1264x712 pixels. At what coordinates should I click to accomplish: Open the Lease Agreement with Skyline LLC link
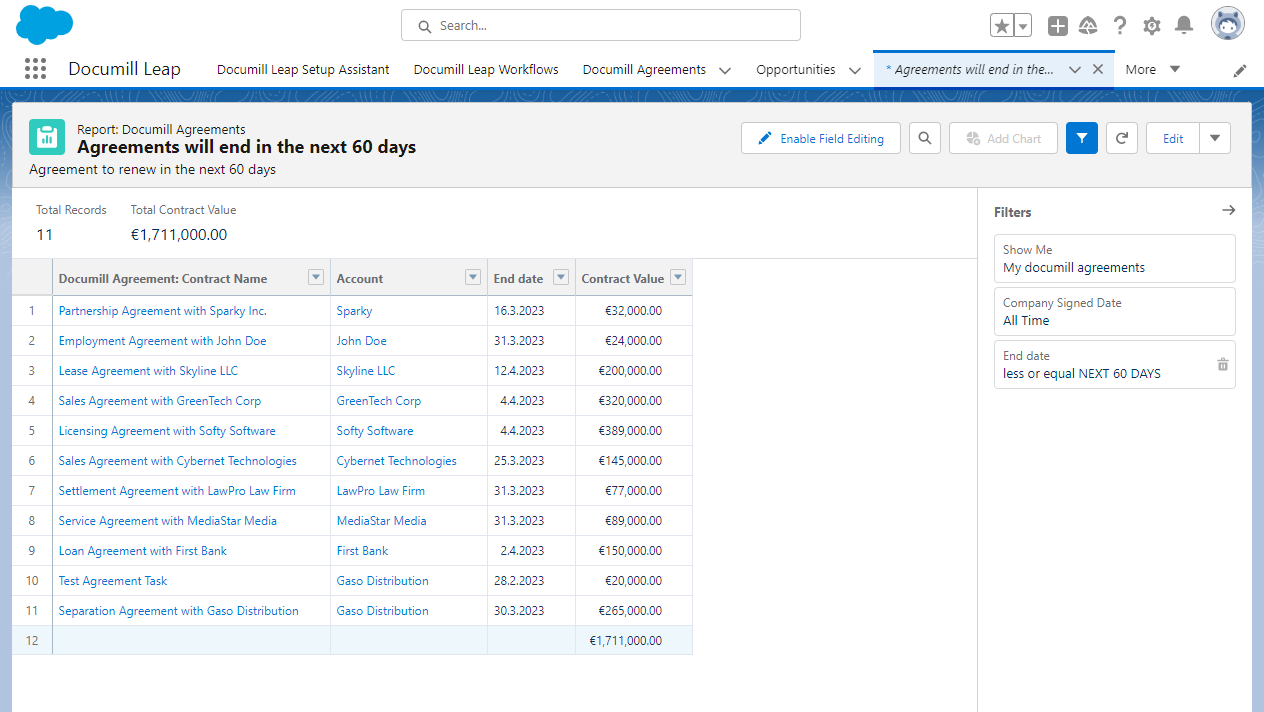pos(148,371)
